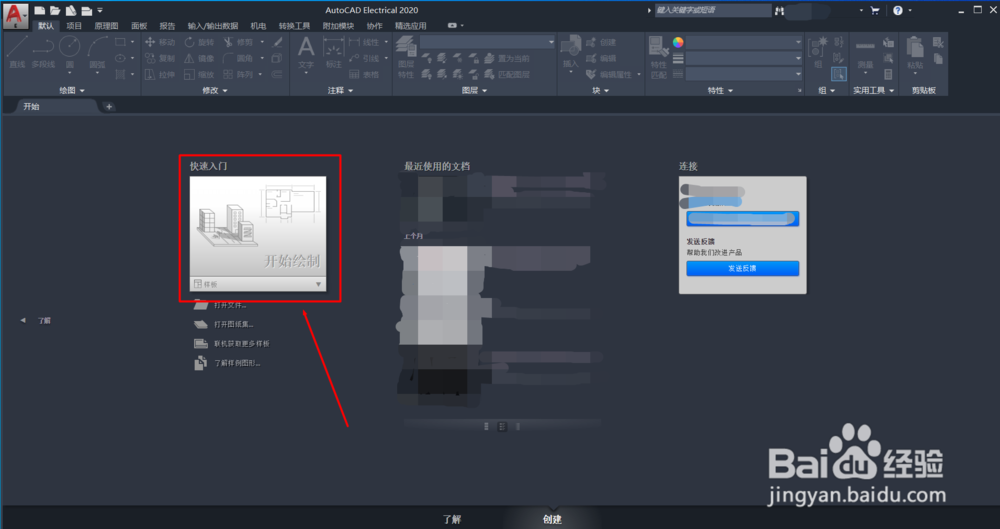Click the 开始绘制 start drawing thumbnail

[x=258, y=227]
